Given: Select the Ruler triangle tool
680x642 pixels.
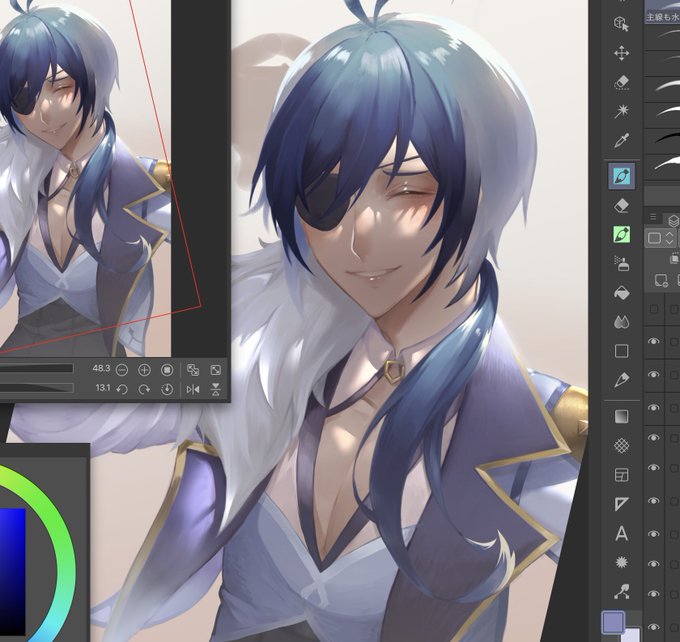Looking at the screenshot, I should pyautogui.click(x=621, y=504).
